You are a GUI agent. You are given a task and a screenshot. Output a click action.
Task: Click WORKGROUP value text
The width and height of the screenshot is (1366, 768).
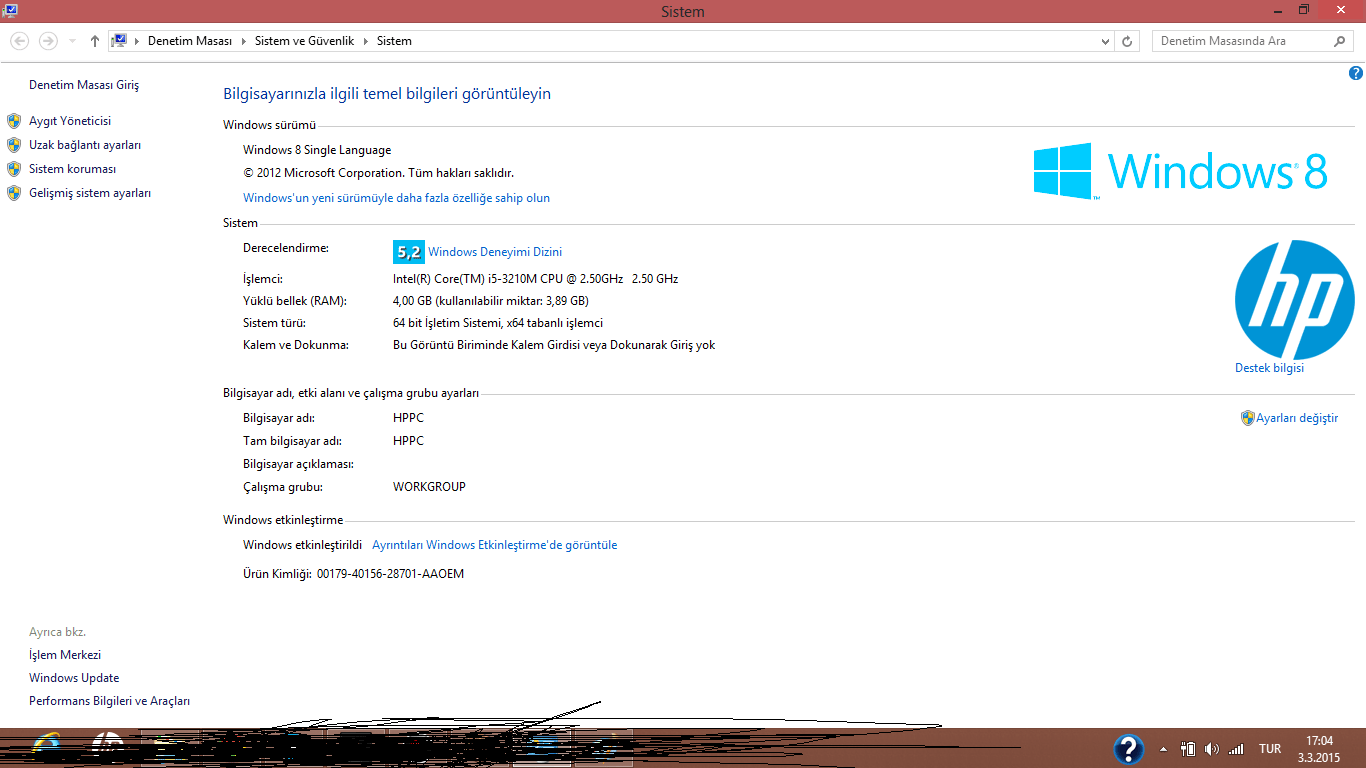click(x=429, y=487)
